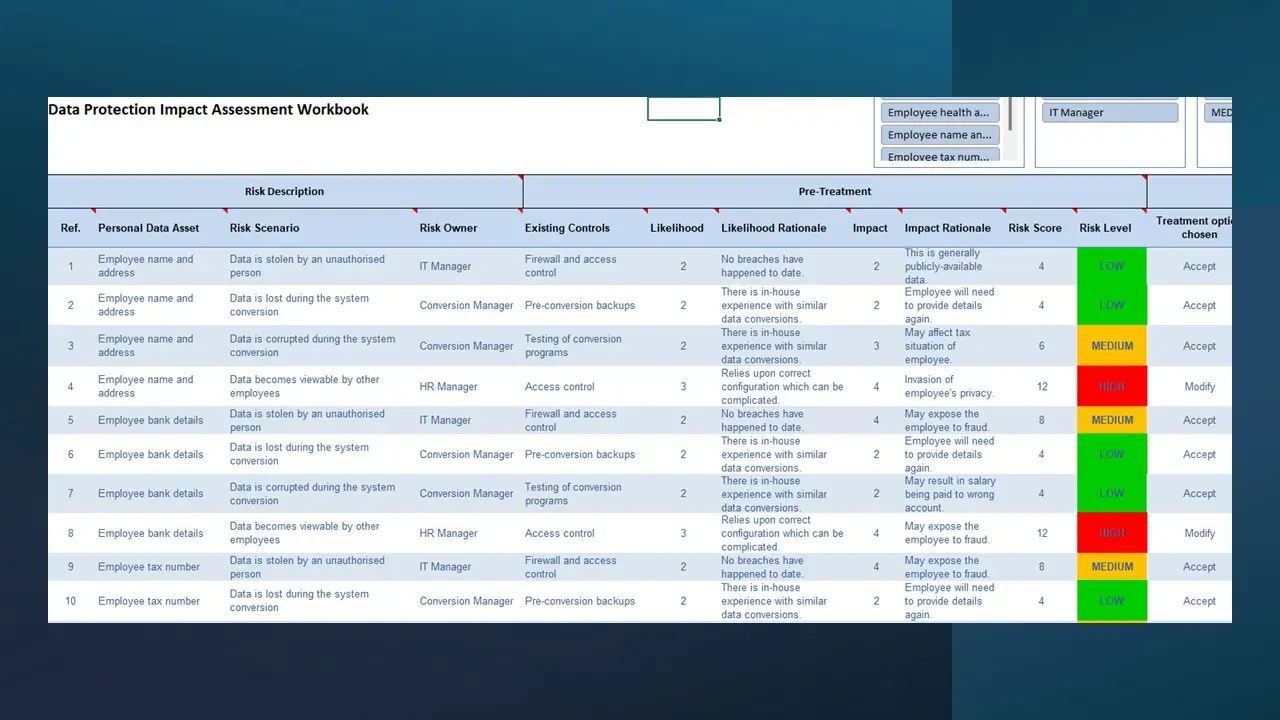Select the green LOW risk cell in row 1

1112,266
